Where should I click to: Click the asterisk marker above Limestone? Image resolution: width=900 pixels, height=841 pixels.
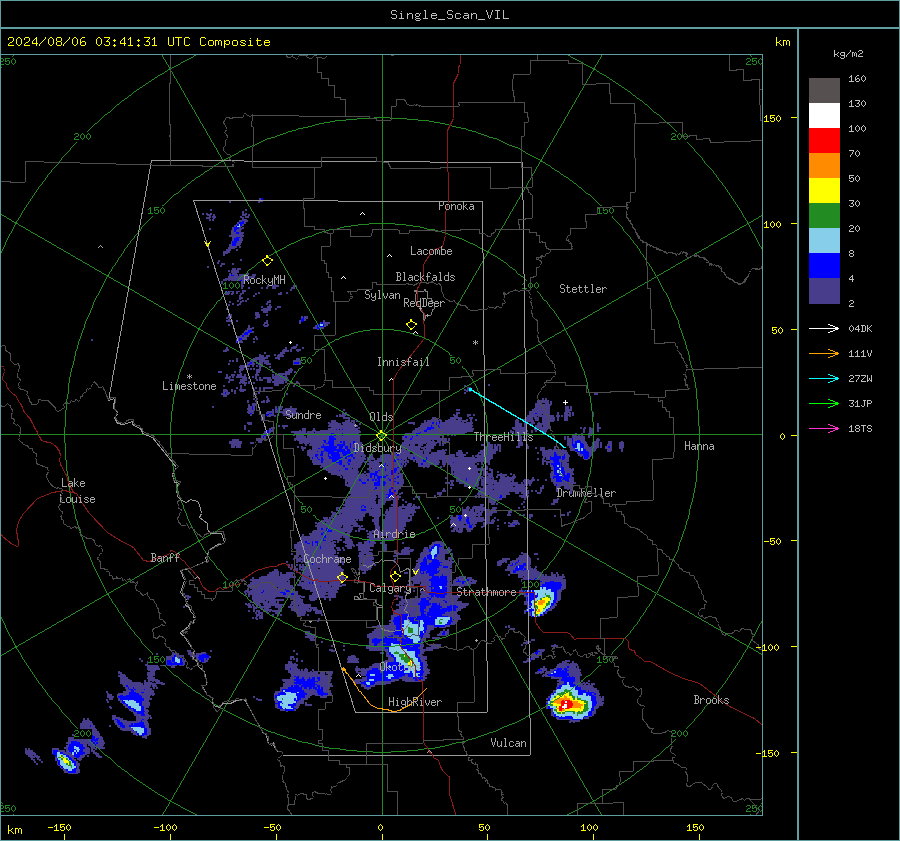point(189,377)
